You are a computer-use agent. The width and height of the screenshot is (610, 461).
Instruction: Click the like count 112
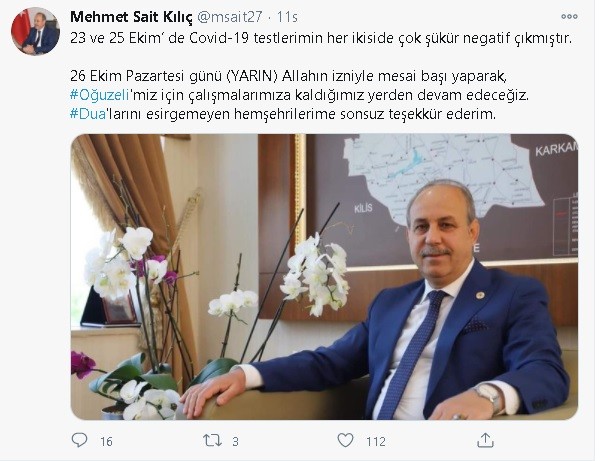(x=376, y=441)
